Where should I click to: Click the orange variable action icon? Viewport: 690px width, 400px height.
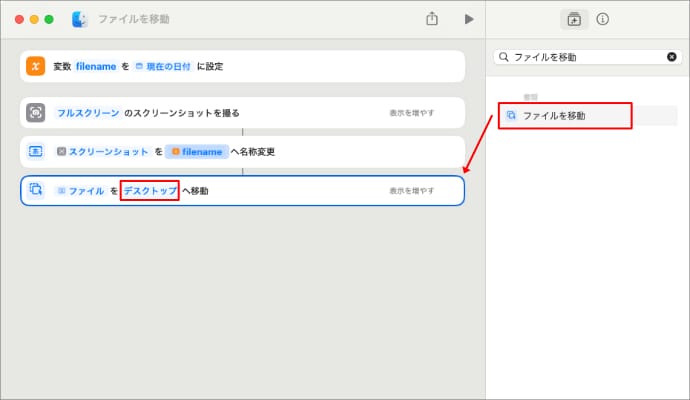[36, 66]
